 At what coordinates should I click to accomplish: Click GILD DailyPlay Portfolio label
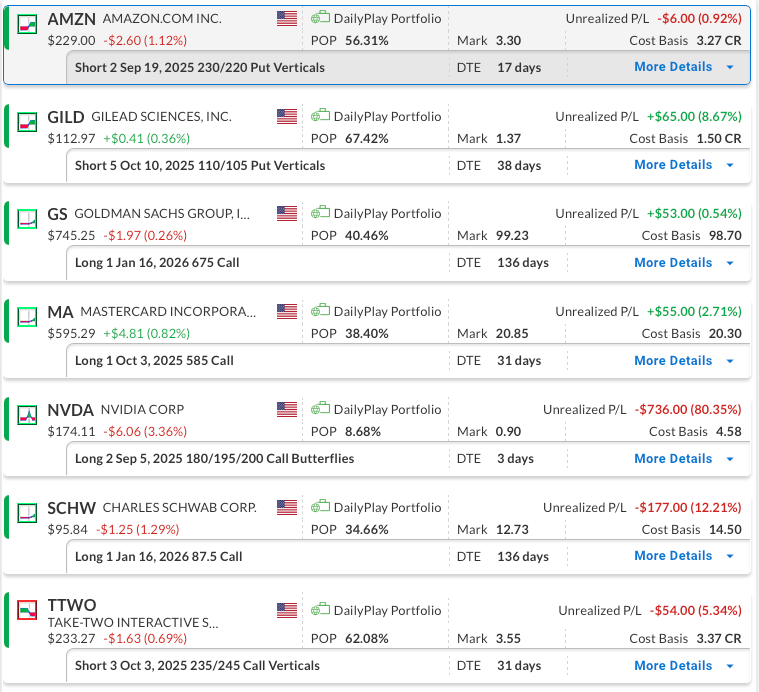point(387,117)
